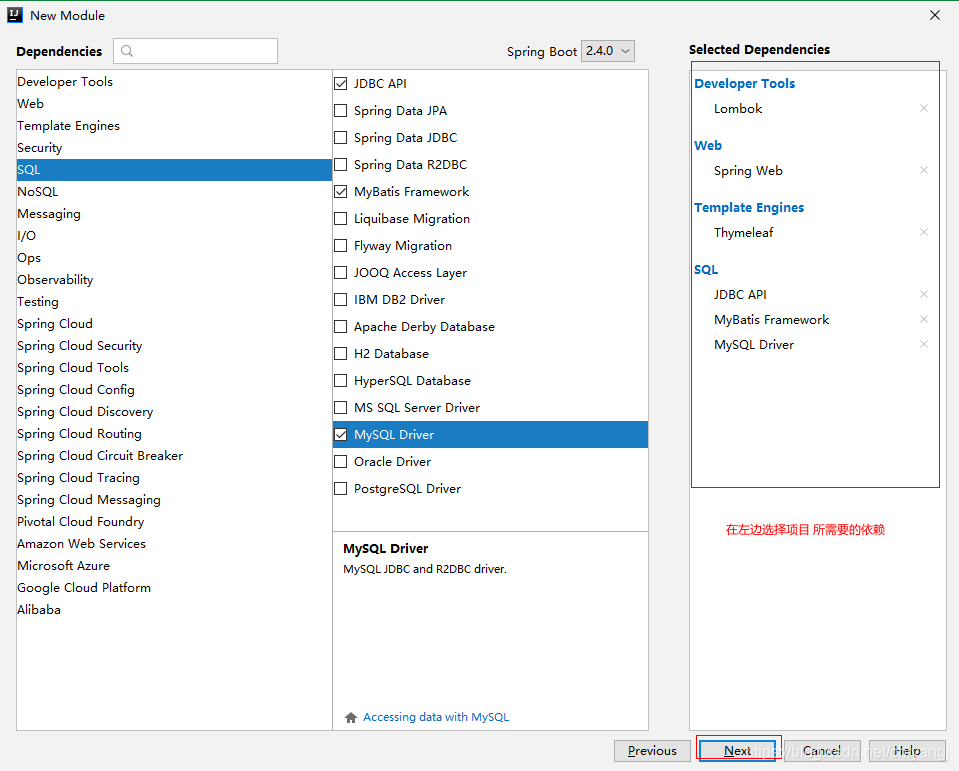Select the Messaging category
This screenshot has height=771, width=959.
[174, 213]
